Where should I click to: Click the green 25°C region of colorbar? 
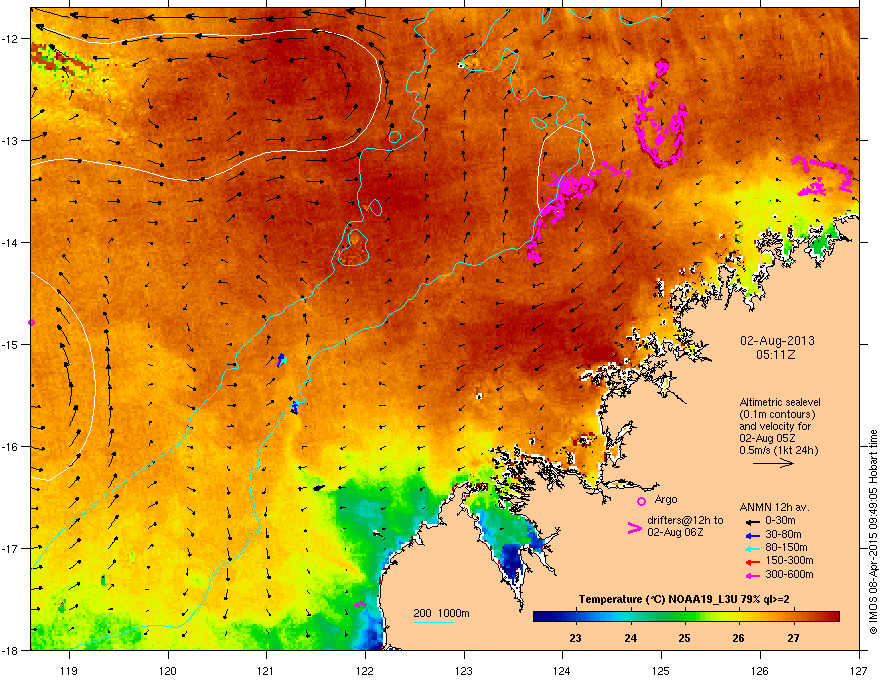[684, 617]
